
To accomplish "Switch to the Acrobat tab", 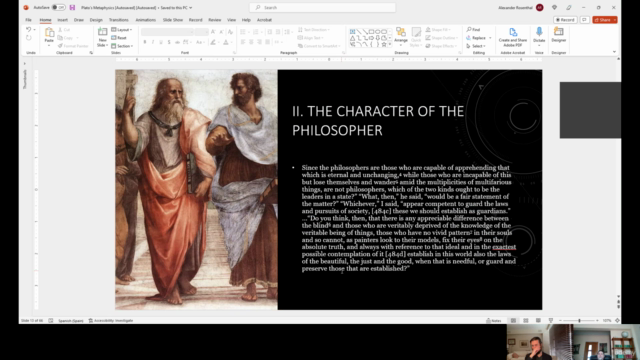I will (264, 20).
